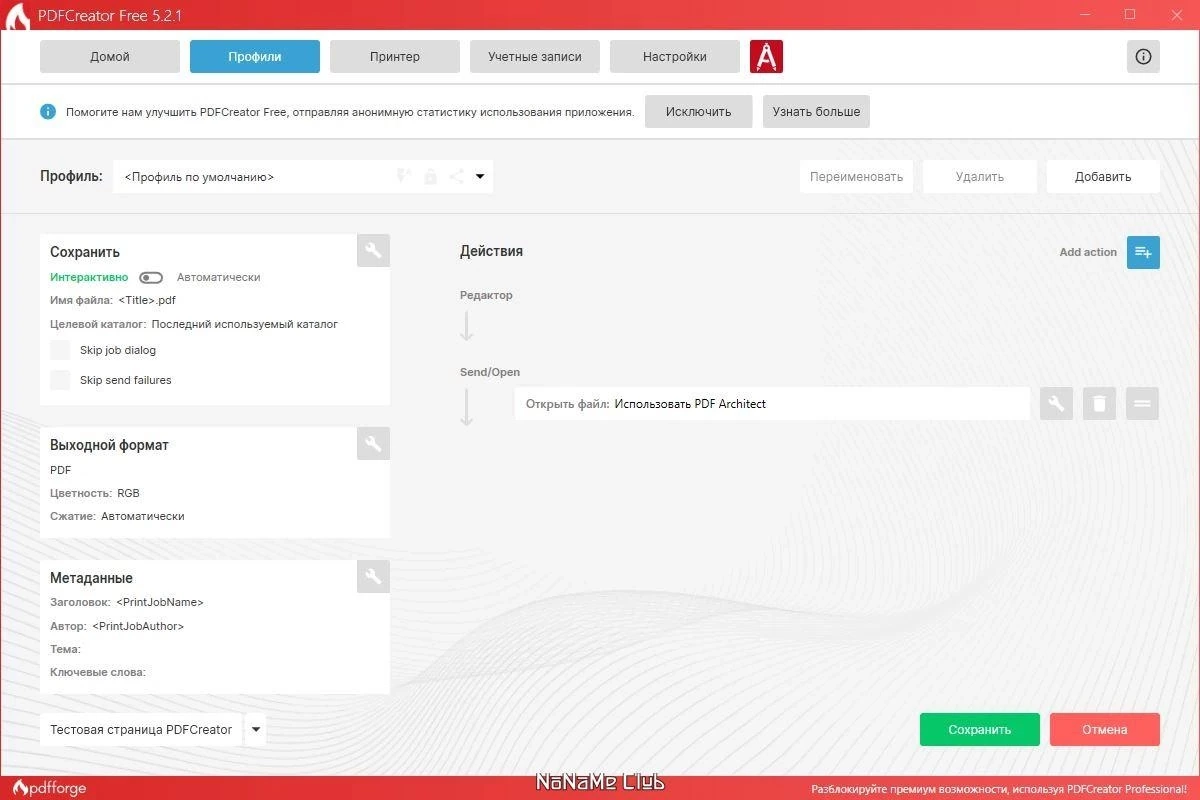This screenshot has width=1200, height=800.
Task: Print Тестовая страница PDFCreator
Action: pyautogui.click(x=141, y=729)
